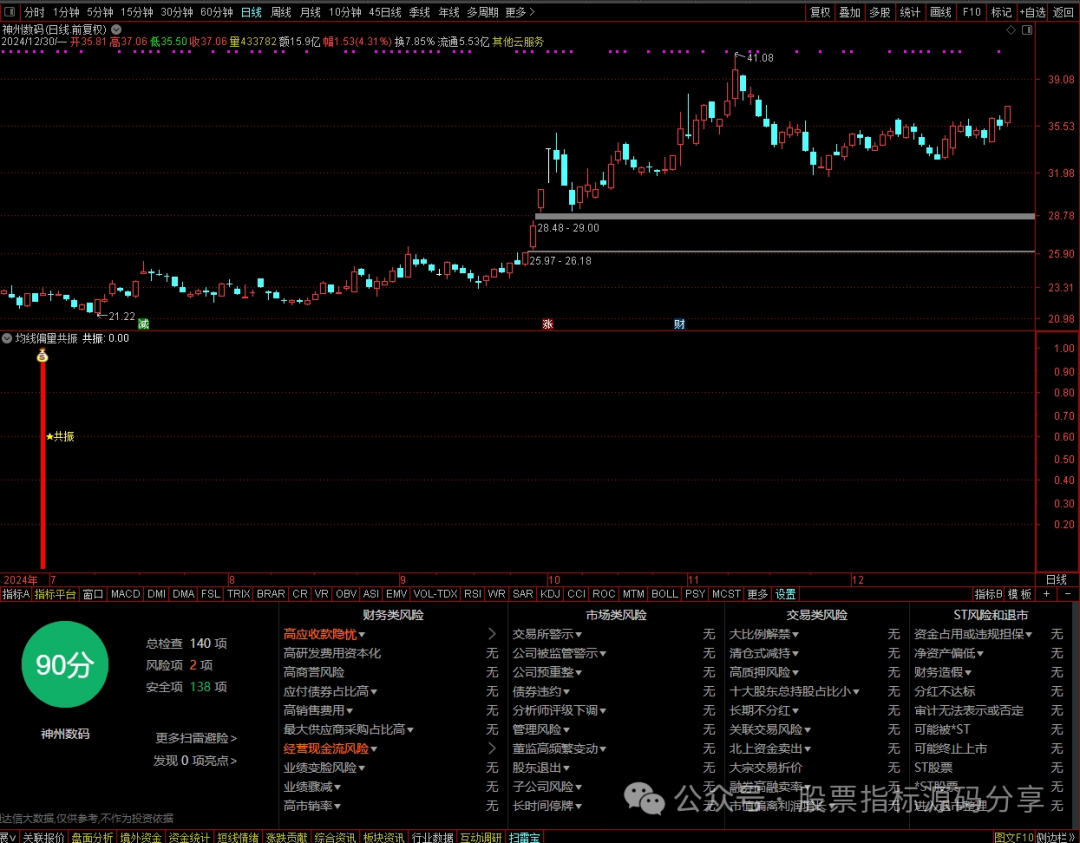Click the ★共振 signal label
The image size is (1080, 843).
(x=60, y=437)
